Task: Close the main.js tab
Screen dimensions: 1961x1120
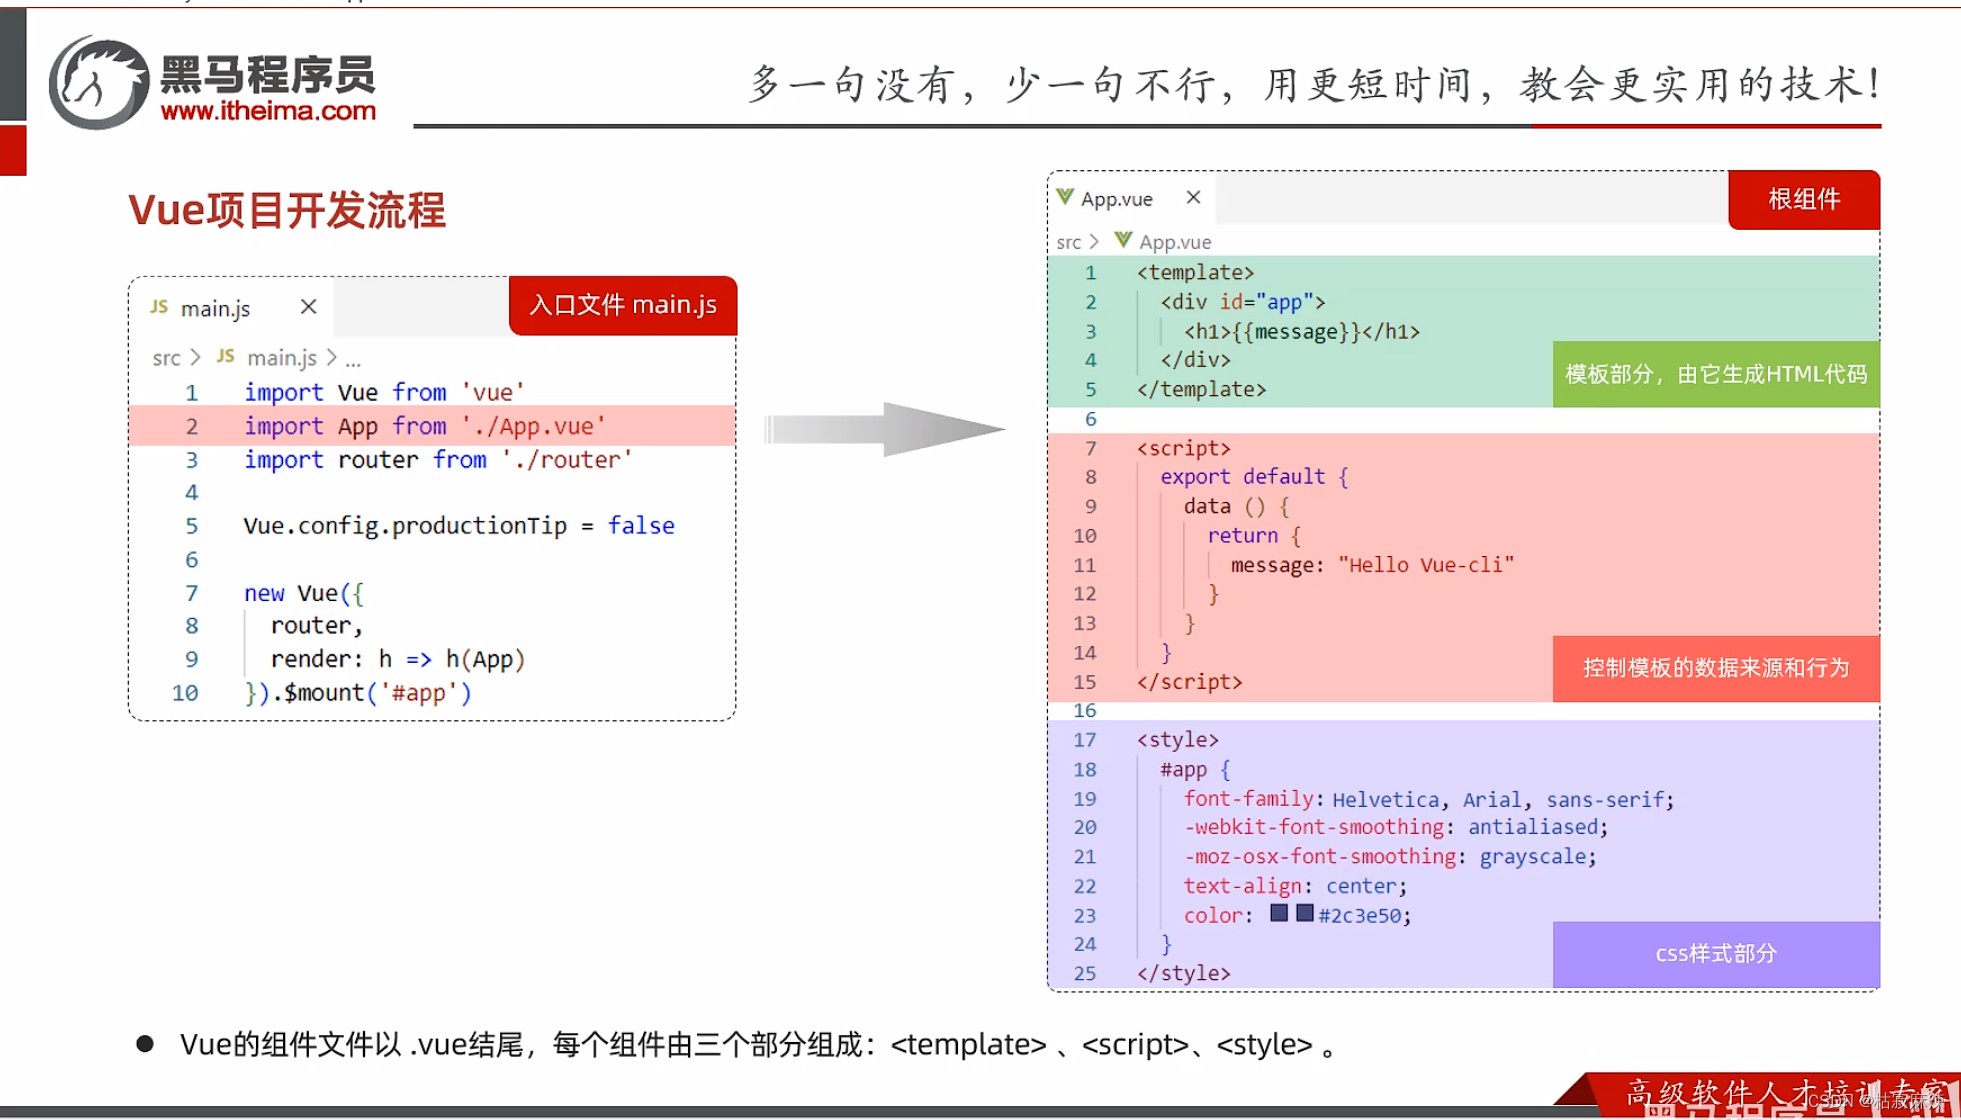Action: click(x=308, y=306)
